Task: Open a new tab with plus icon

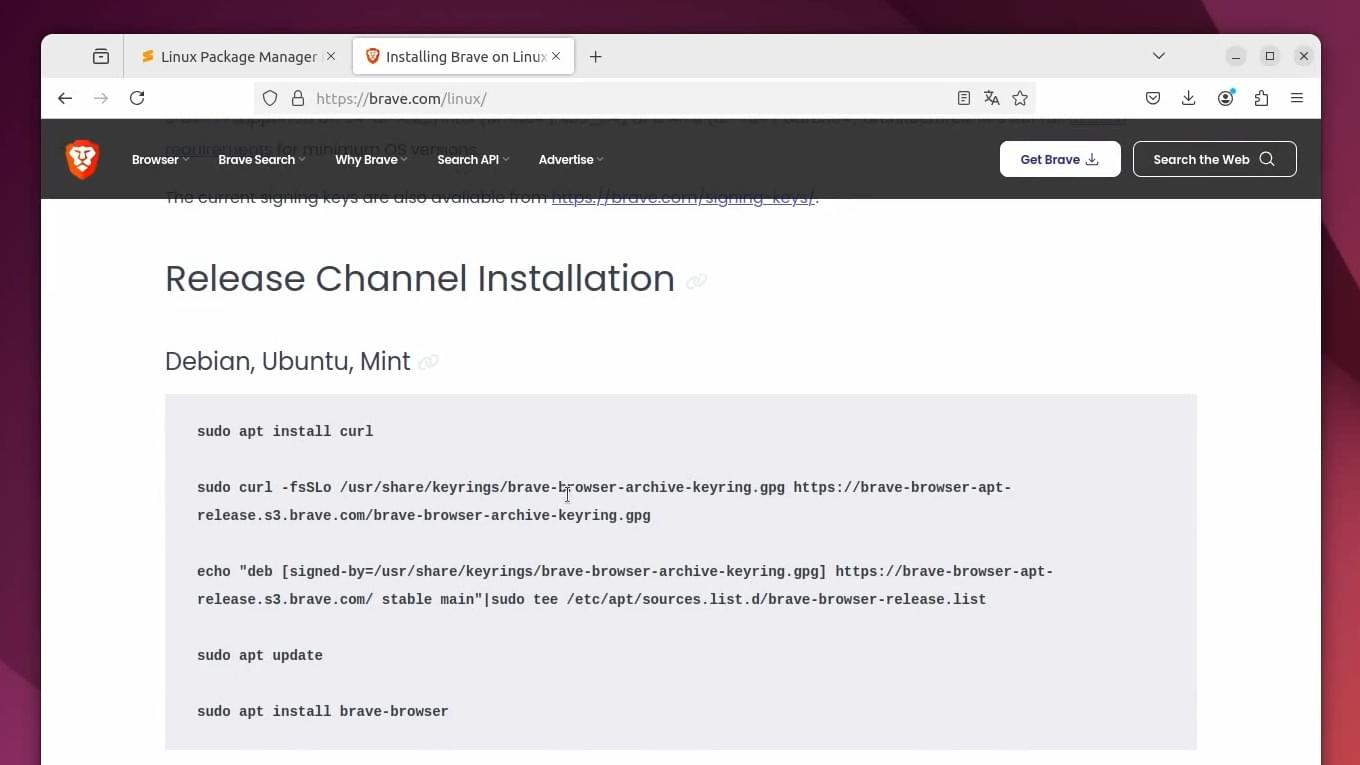Action: click(x=596, y=57)
